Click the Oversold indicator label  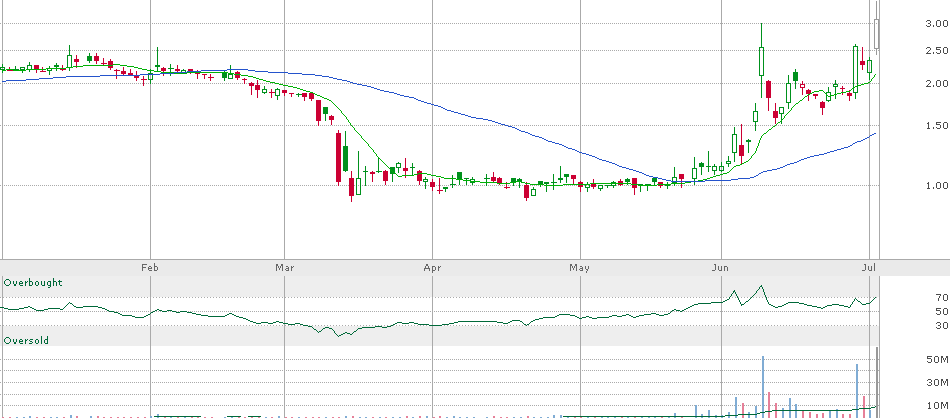tap(26, 341)
